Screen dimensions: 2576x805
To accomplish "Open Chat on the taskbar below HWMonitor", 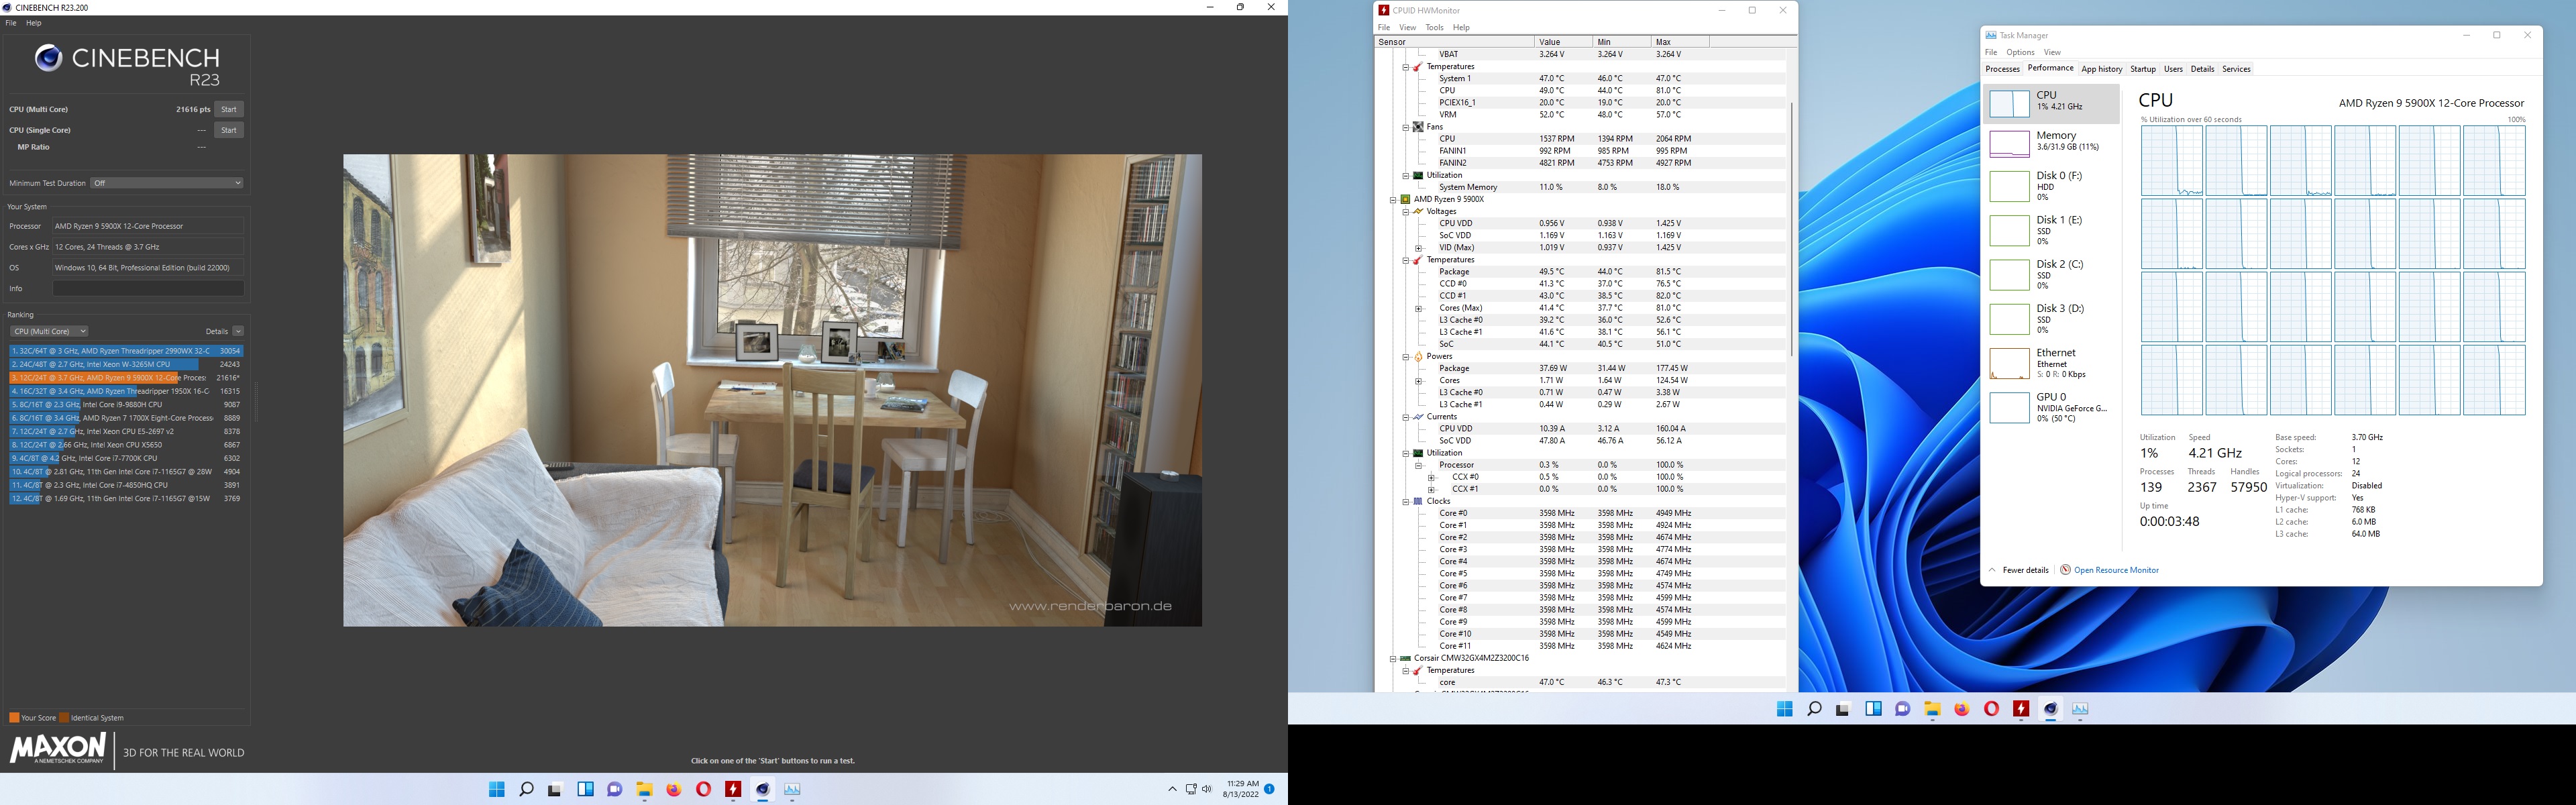I will [1903, 709].
